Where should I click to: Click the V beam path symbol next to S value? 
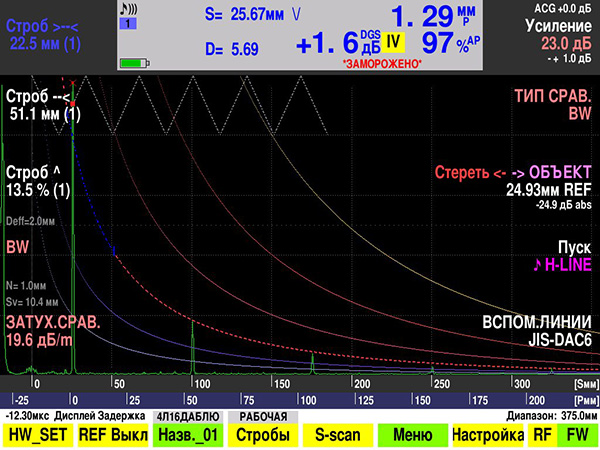[296, 15]
